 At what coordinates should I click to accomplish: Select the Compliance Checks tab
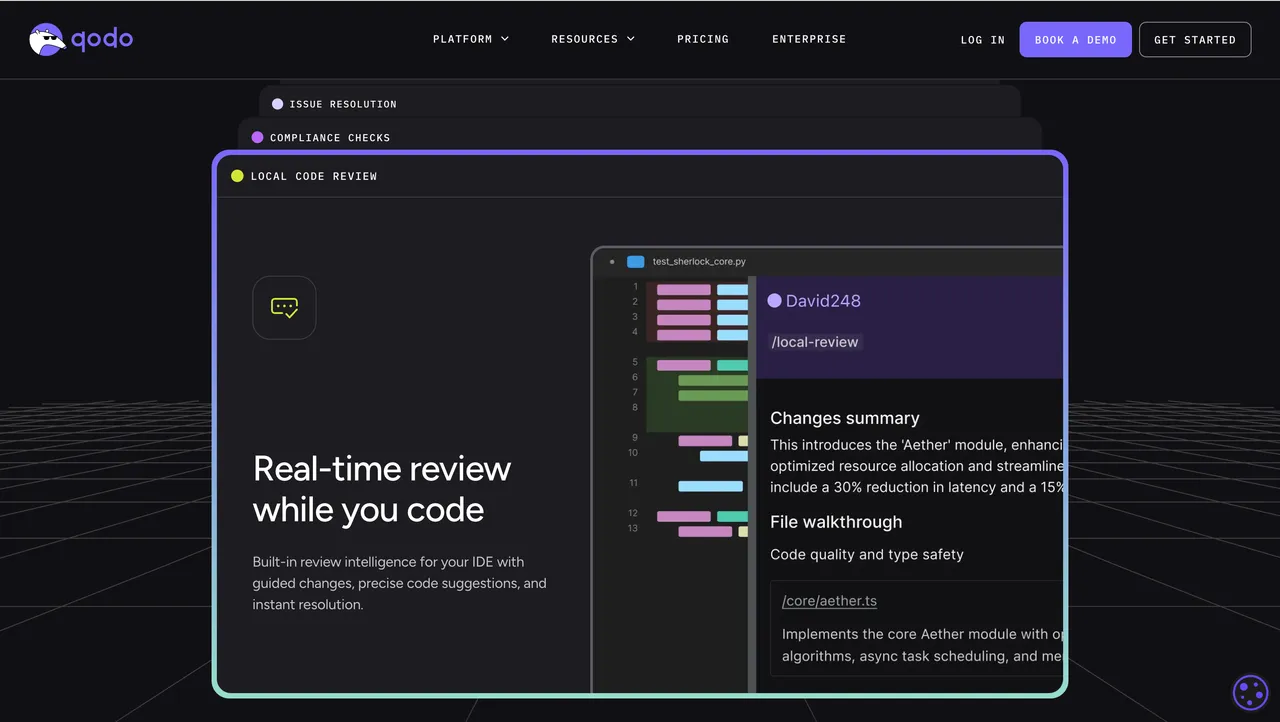pyautogui.click(x=330, y=138)
